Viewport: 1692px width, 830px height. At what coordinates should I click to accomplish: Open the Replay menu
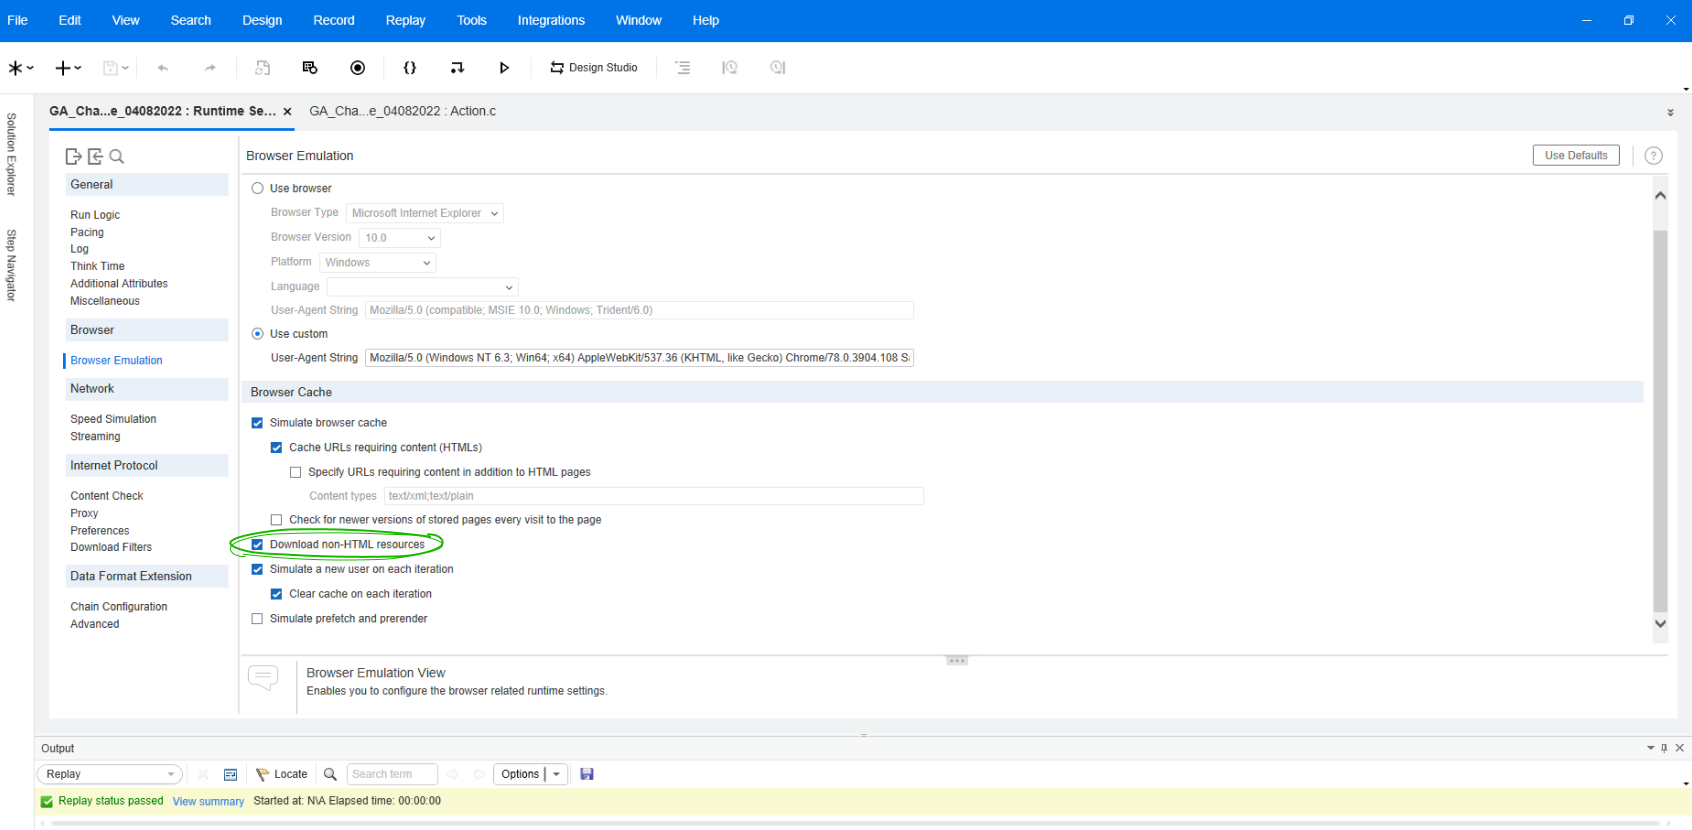(405, 20)
